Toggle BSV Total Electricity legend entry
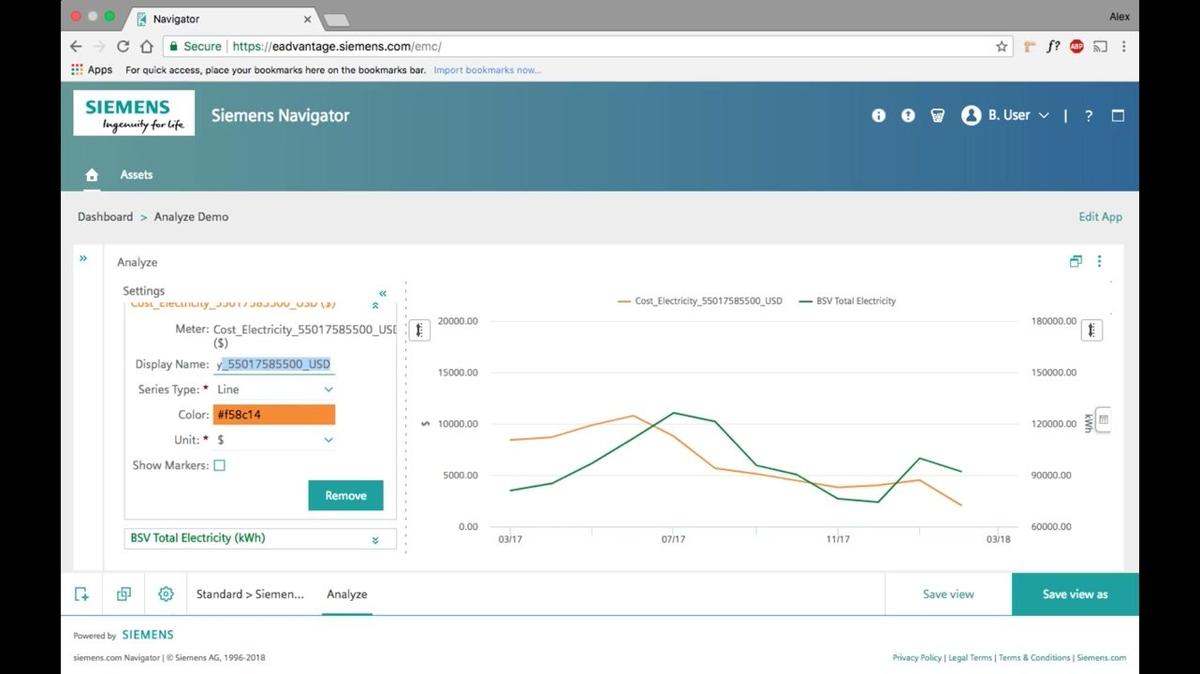Viewport: 1200px width, 674px height. click(848, 301)
